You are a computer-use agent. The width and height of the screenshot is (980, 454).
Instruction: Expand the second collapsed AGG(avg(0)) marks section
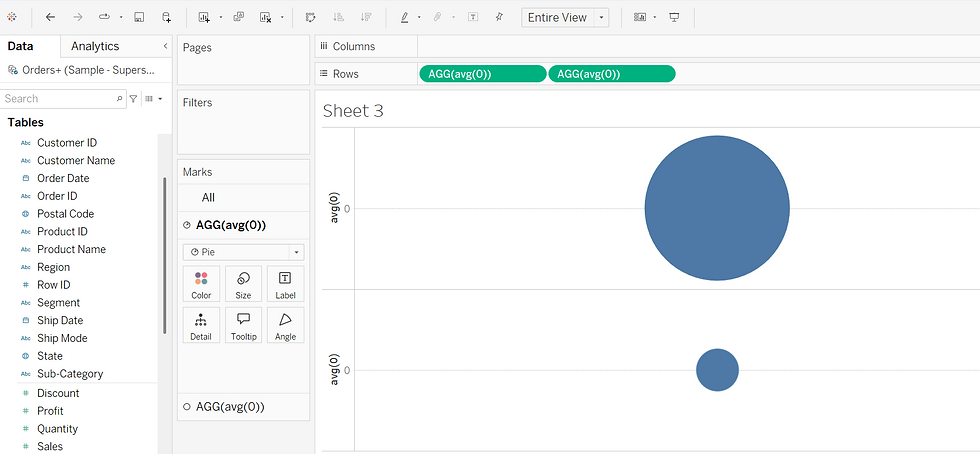click(244, 407)
